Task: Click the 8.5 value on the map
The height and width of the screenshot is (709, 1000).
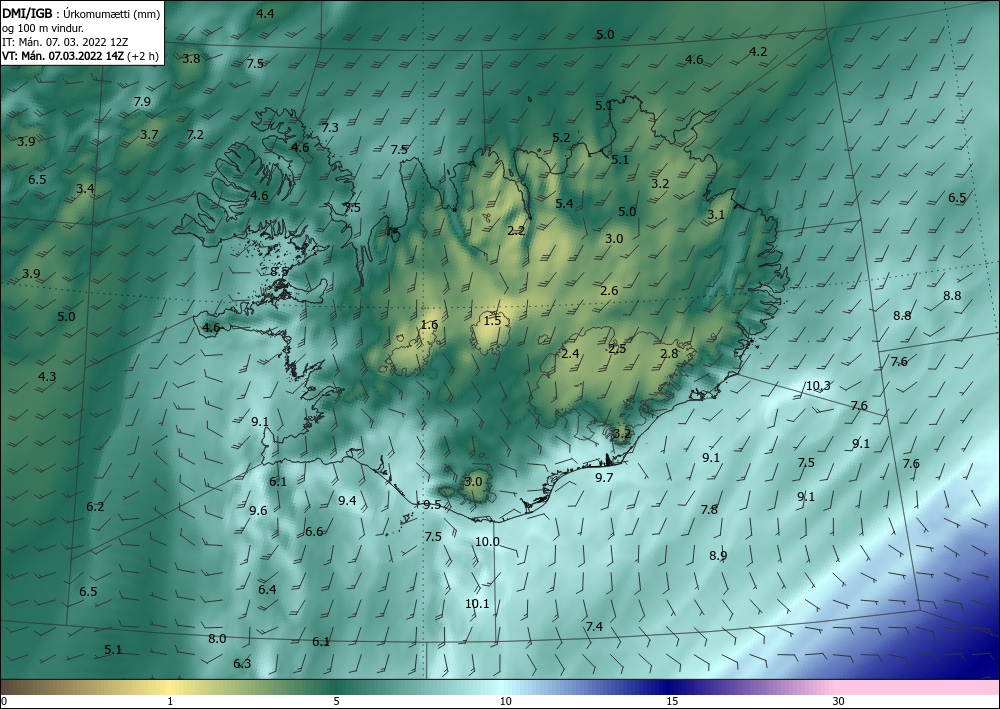Action: 279,272
